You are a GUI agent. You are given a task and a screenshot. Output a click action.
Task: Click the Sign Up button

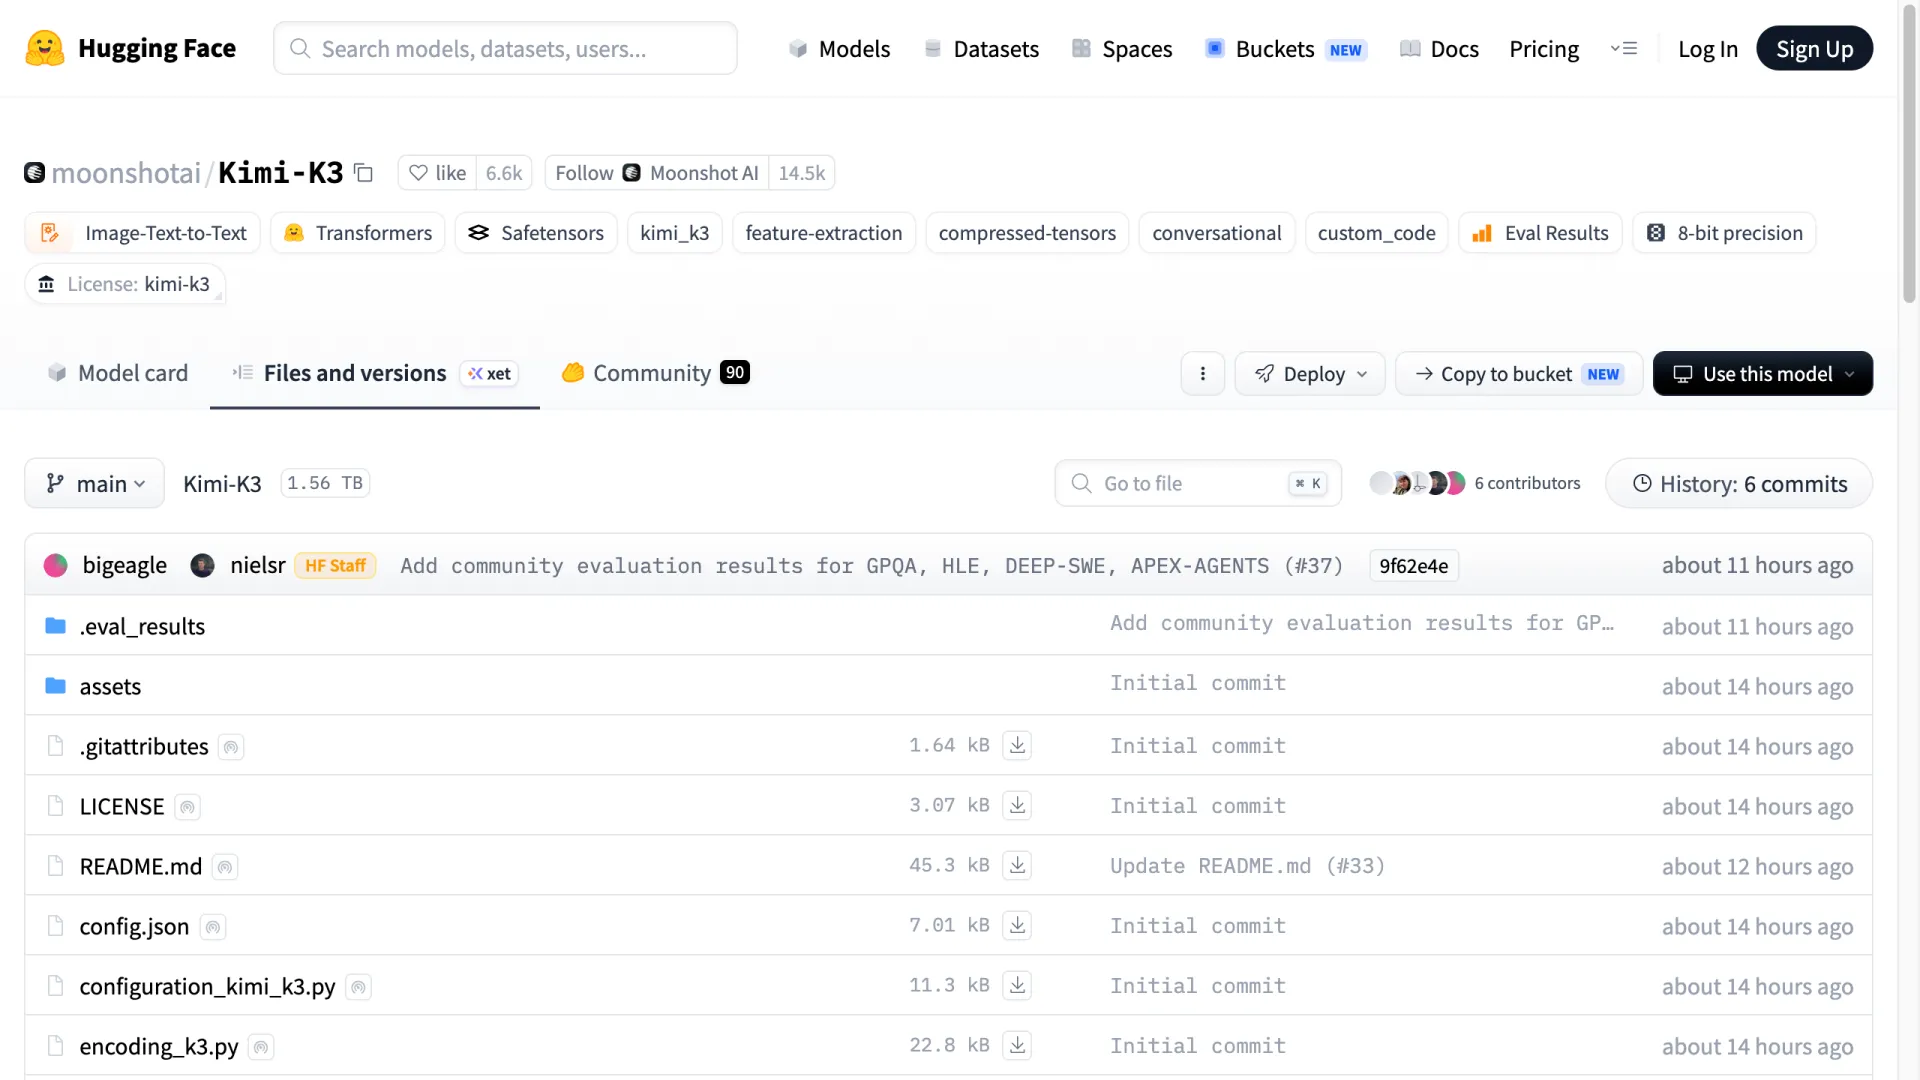pos(1814,48)
